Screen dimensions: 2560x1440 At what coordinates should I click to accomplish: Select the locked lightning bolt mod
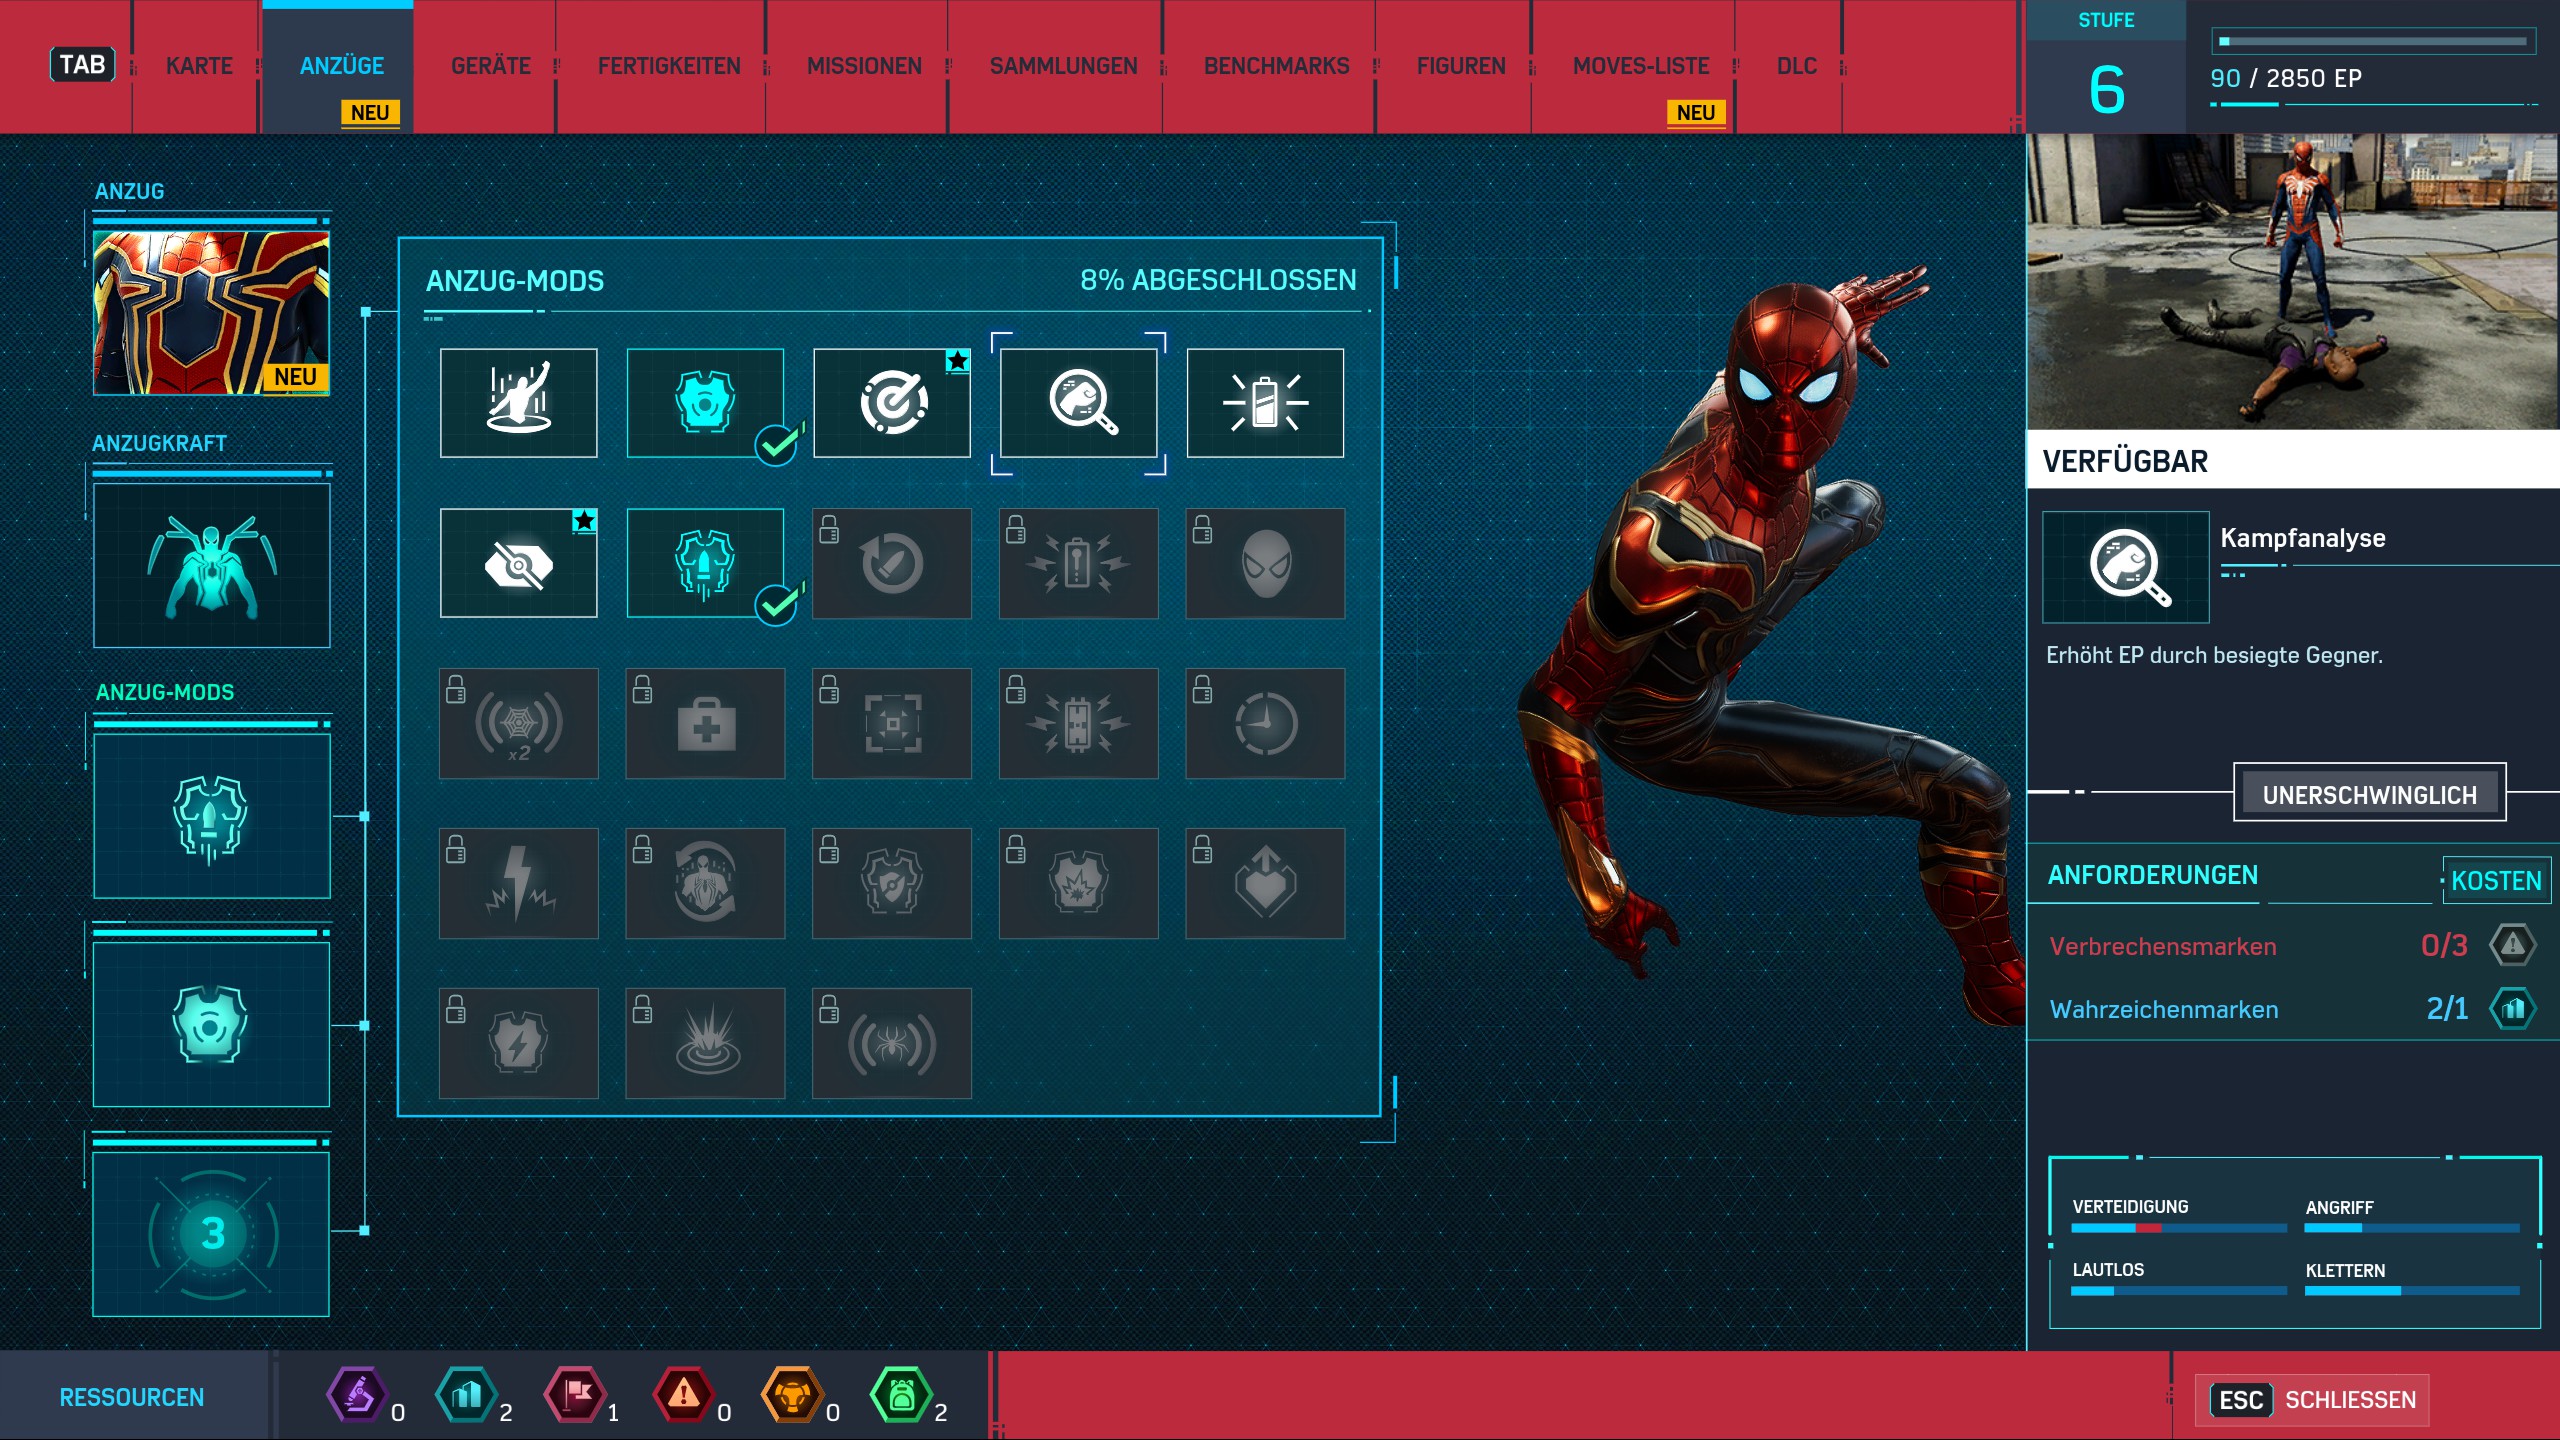tap(518, 883)
